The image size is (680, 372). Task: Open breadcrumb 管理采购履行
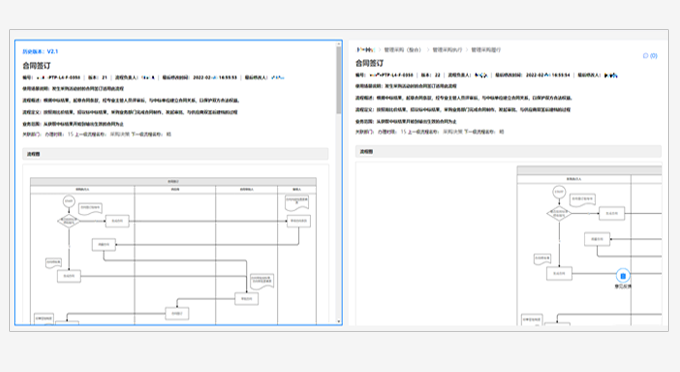point(486,50)
